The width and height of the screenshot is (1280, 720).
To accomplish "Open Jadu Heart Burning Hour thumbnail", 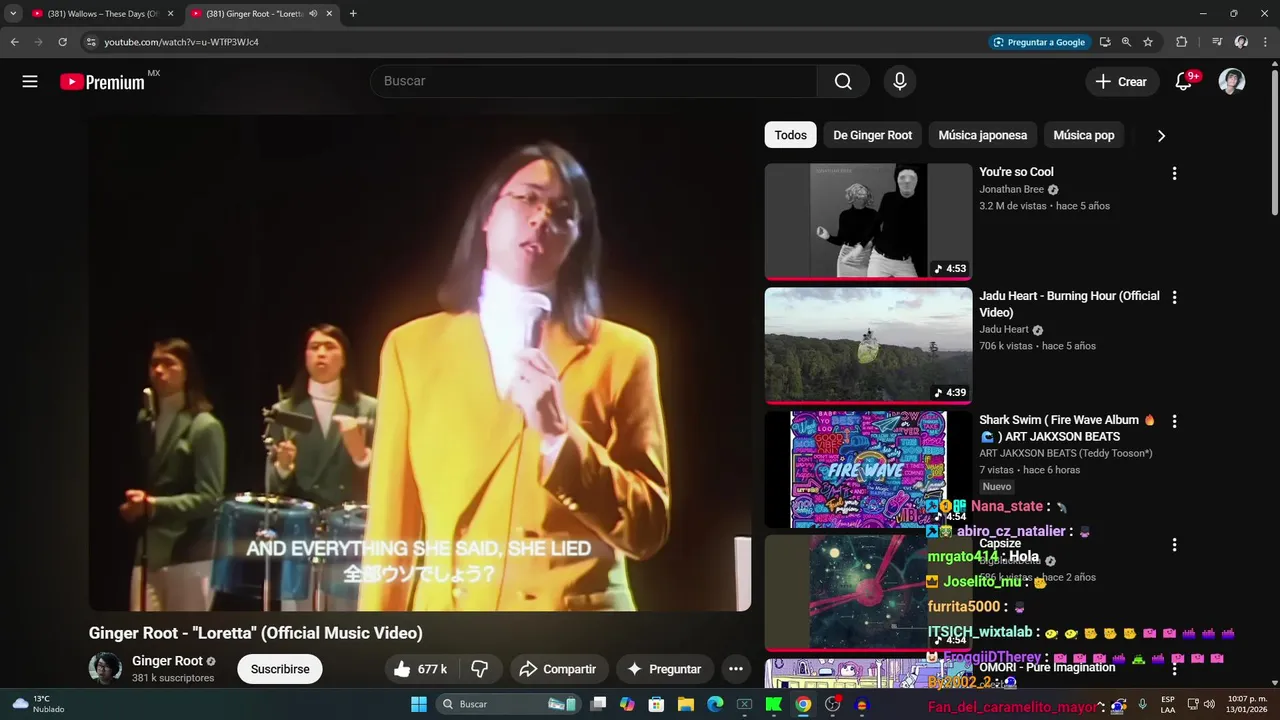I will [868, 345].
